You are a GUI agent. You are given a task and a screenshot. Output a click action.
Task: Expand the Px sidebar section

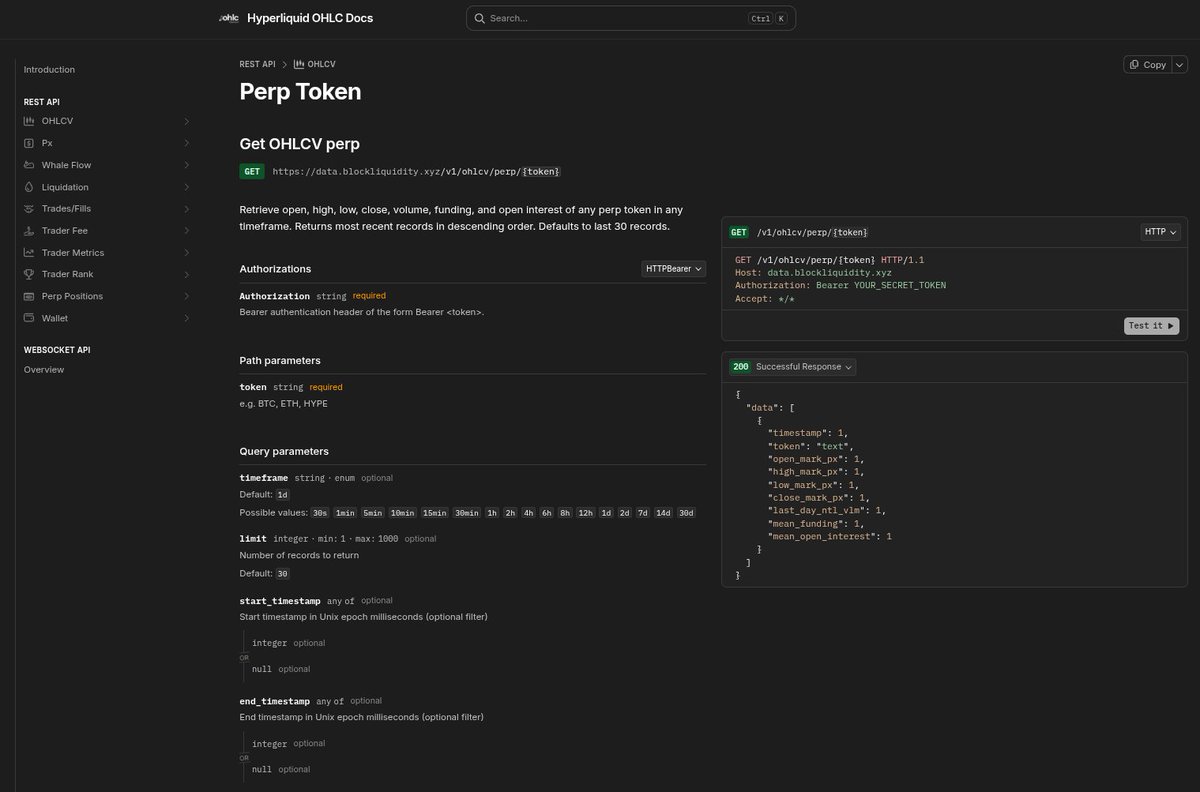tap(186, 143)
